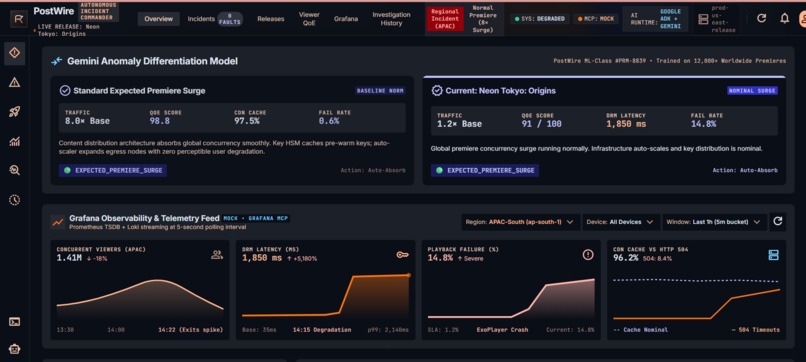Open the Viewer QoE tab
The image size is (806, 362).
[x=309, y=19]
